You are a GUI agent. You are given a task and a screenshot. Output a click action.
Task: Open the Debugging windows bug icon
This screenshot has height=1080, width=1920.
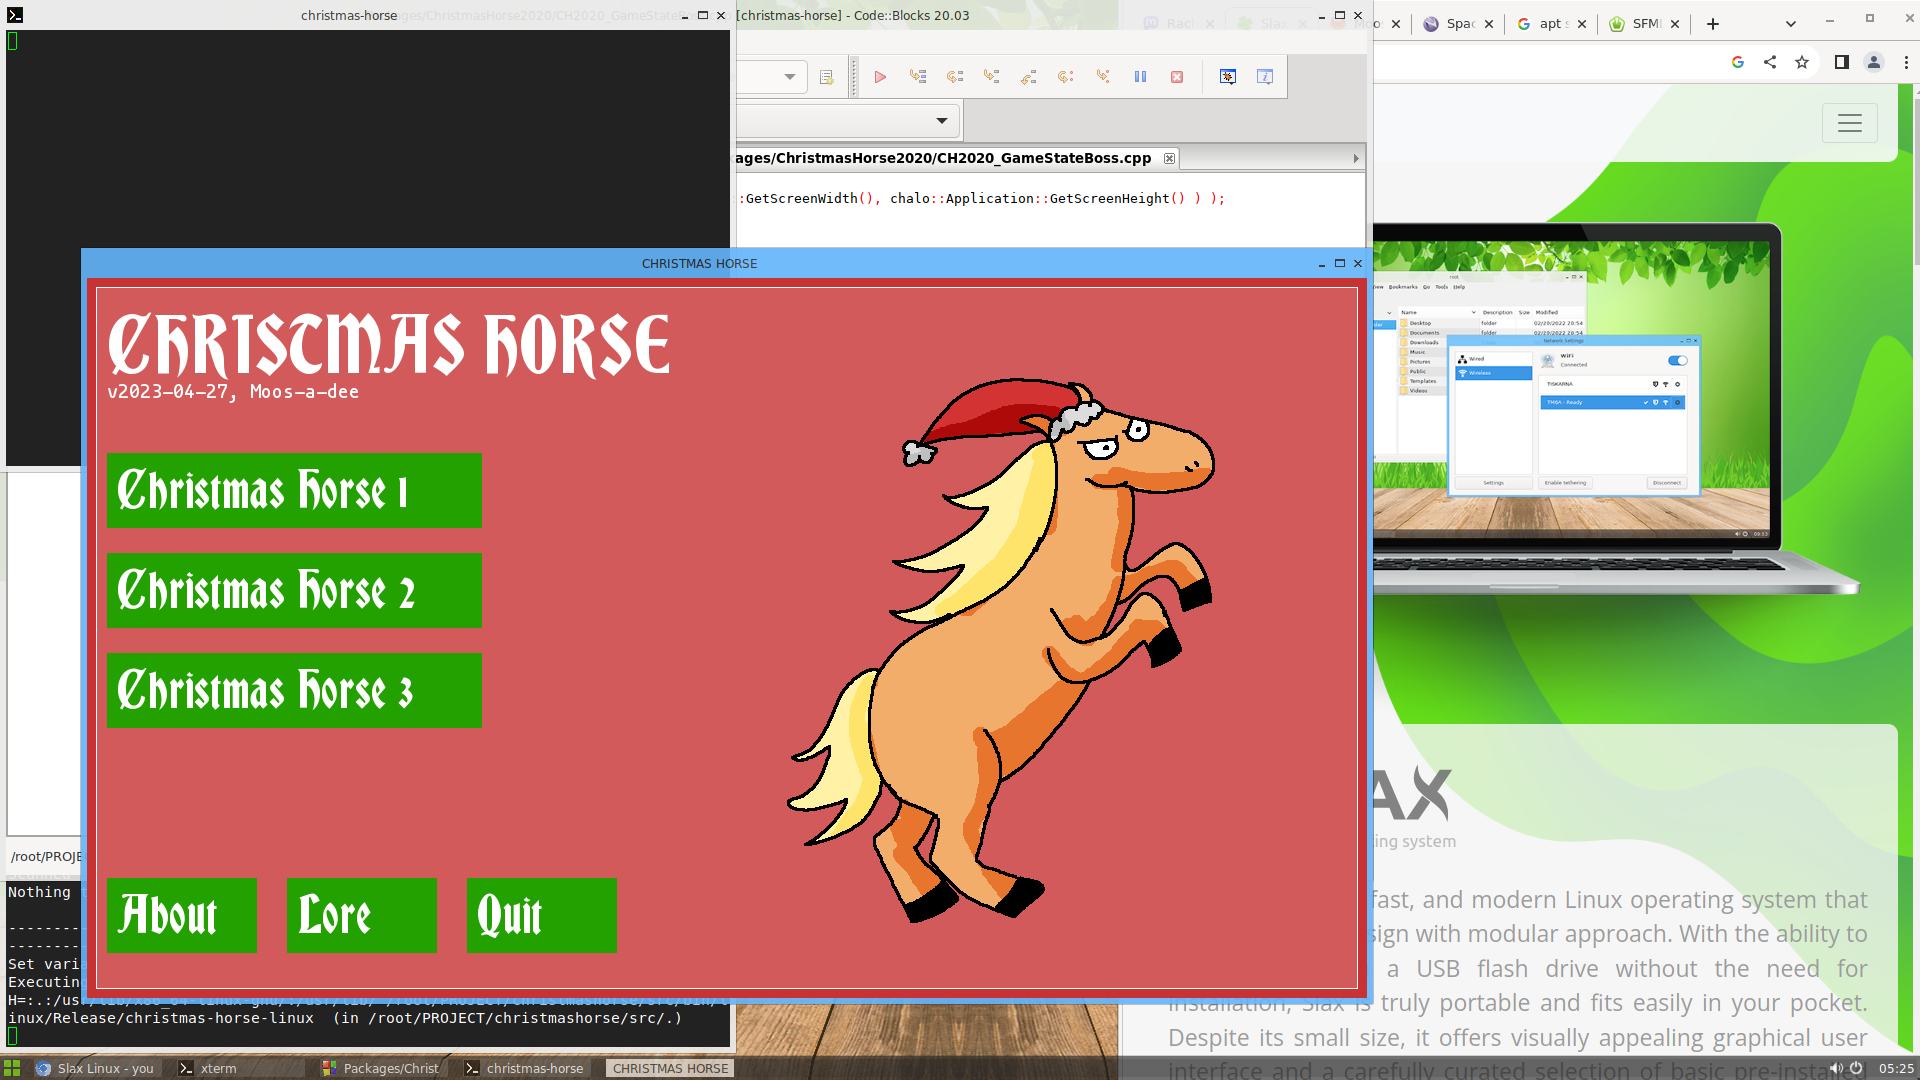[1228, 77]
